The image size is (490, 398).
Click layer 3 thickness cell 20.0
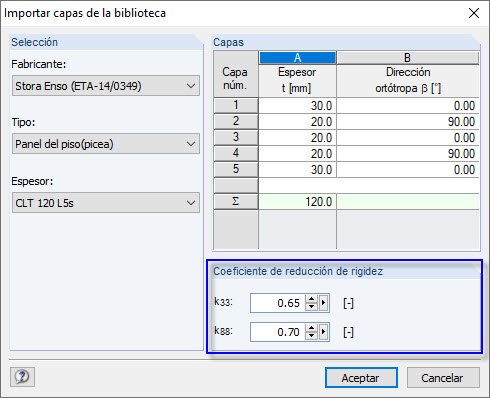tap(298, 138)
